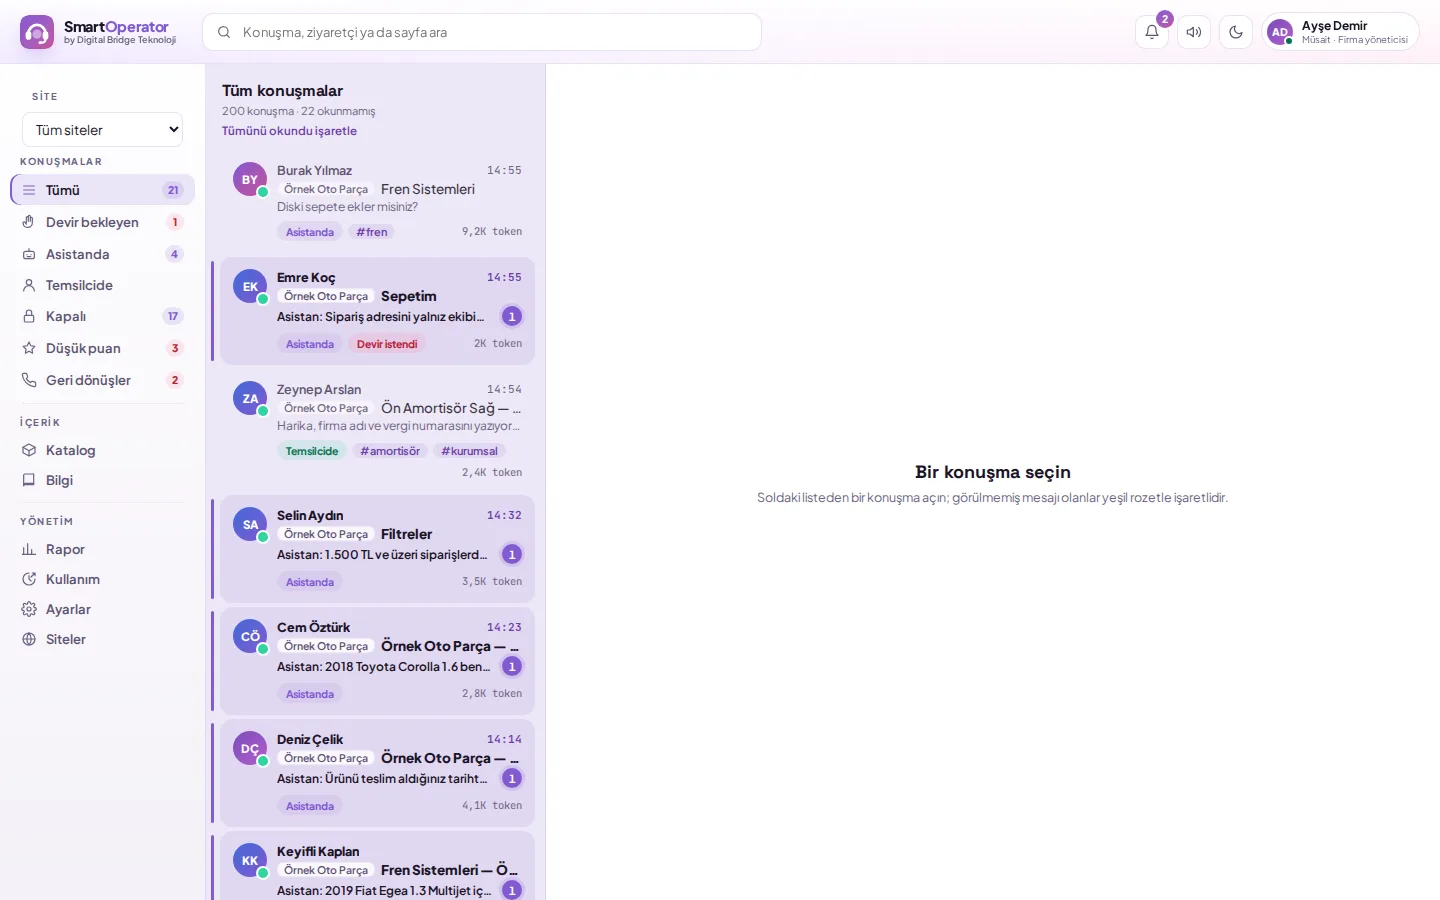Click the unread badge on Selin Aydın
1440x900 pixels.
[512, 554]
